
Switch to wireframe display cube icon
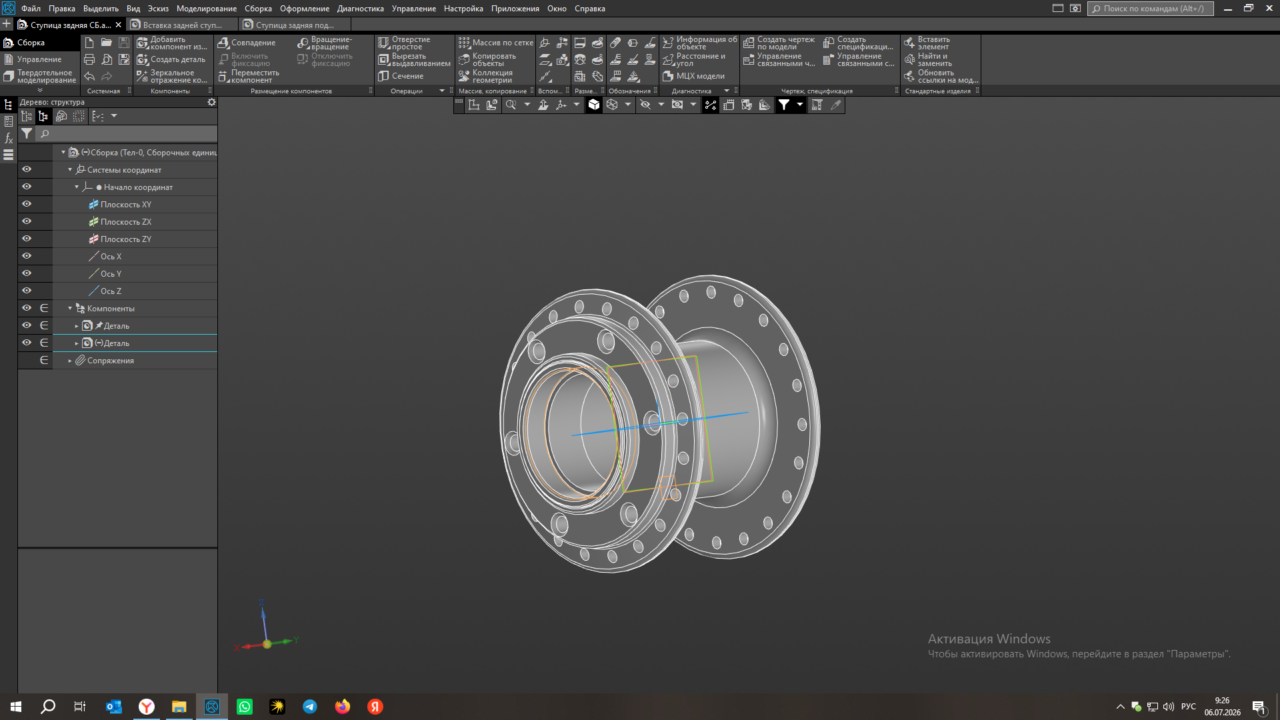pyautogui.click(x=610, y=104)
